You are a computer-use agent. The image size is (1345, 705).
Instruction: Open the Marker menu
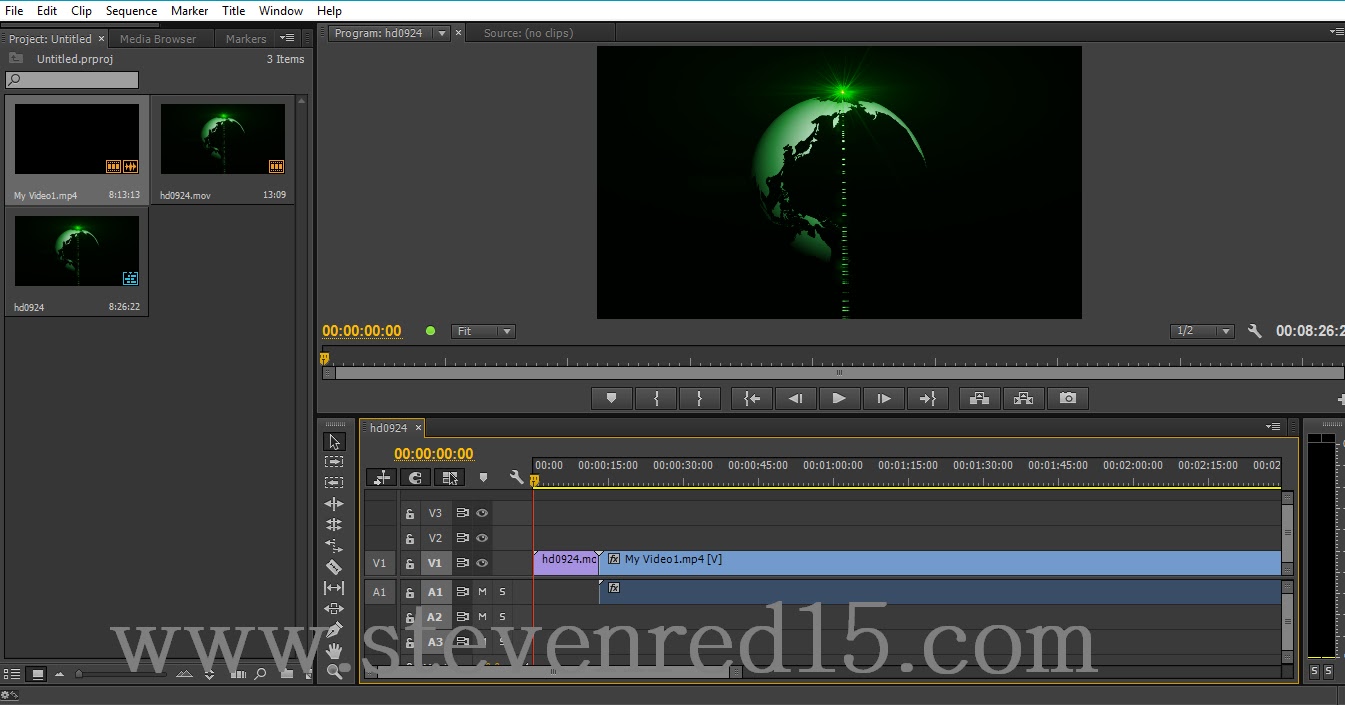point(189,11)
